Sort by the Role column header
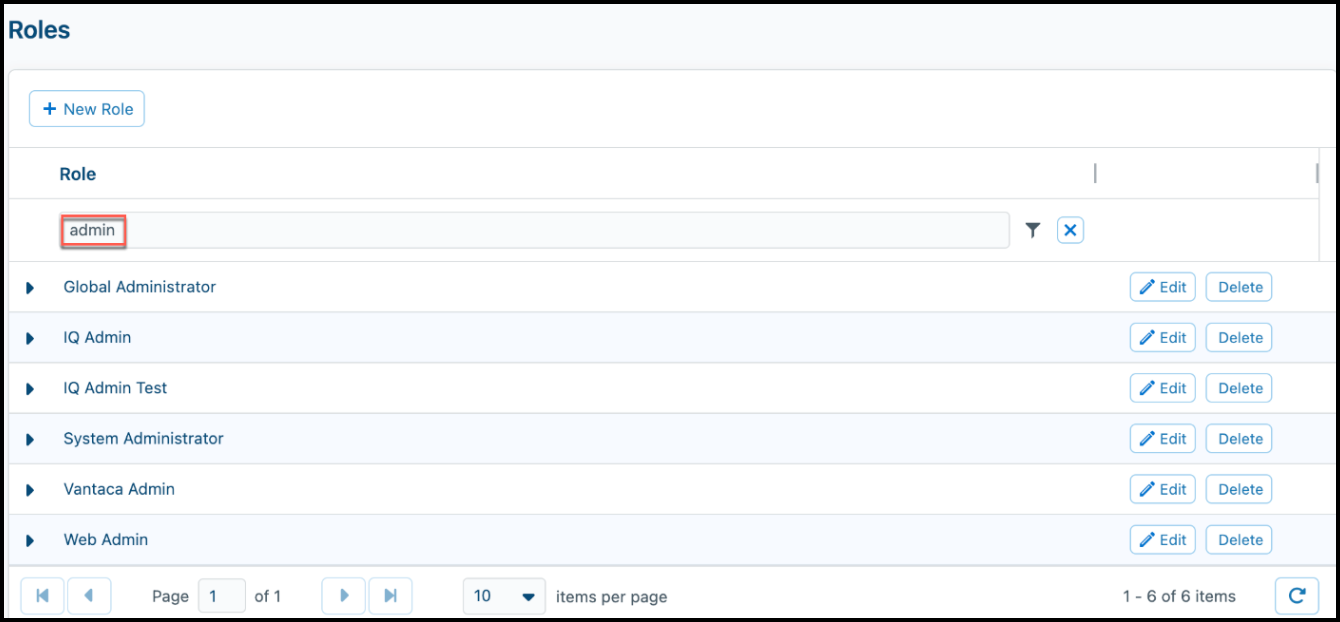The image size is (1340, 622). pyautogui.click(x=78, y=174)
